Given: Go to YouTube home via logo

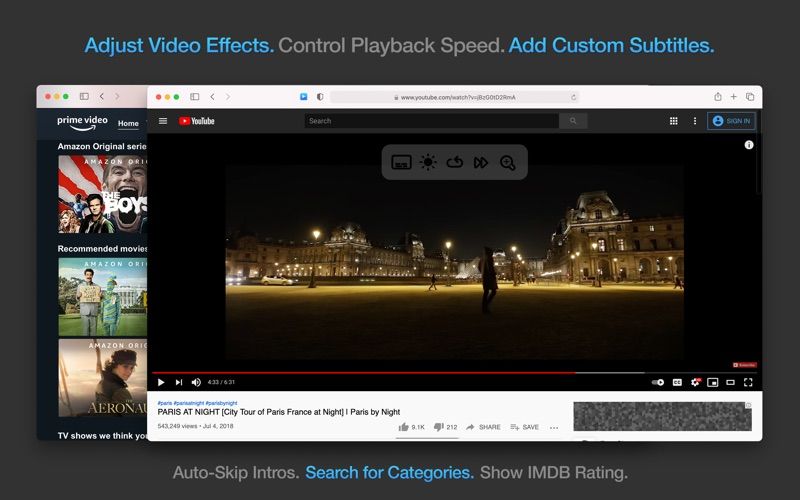Looking at the screenshot, I should click(x=196, y=121).
